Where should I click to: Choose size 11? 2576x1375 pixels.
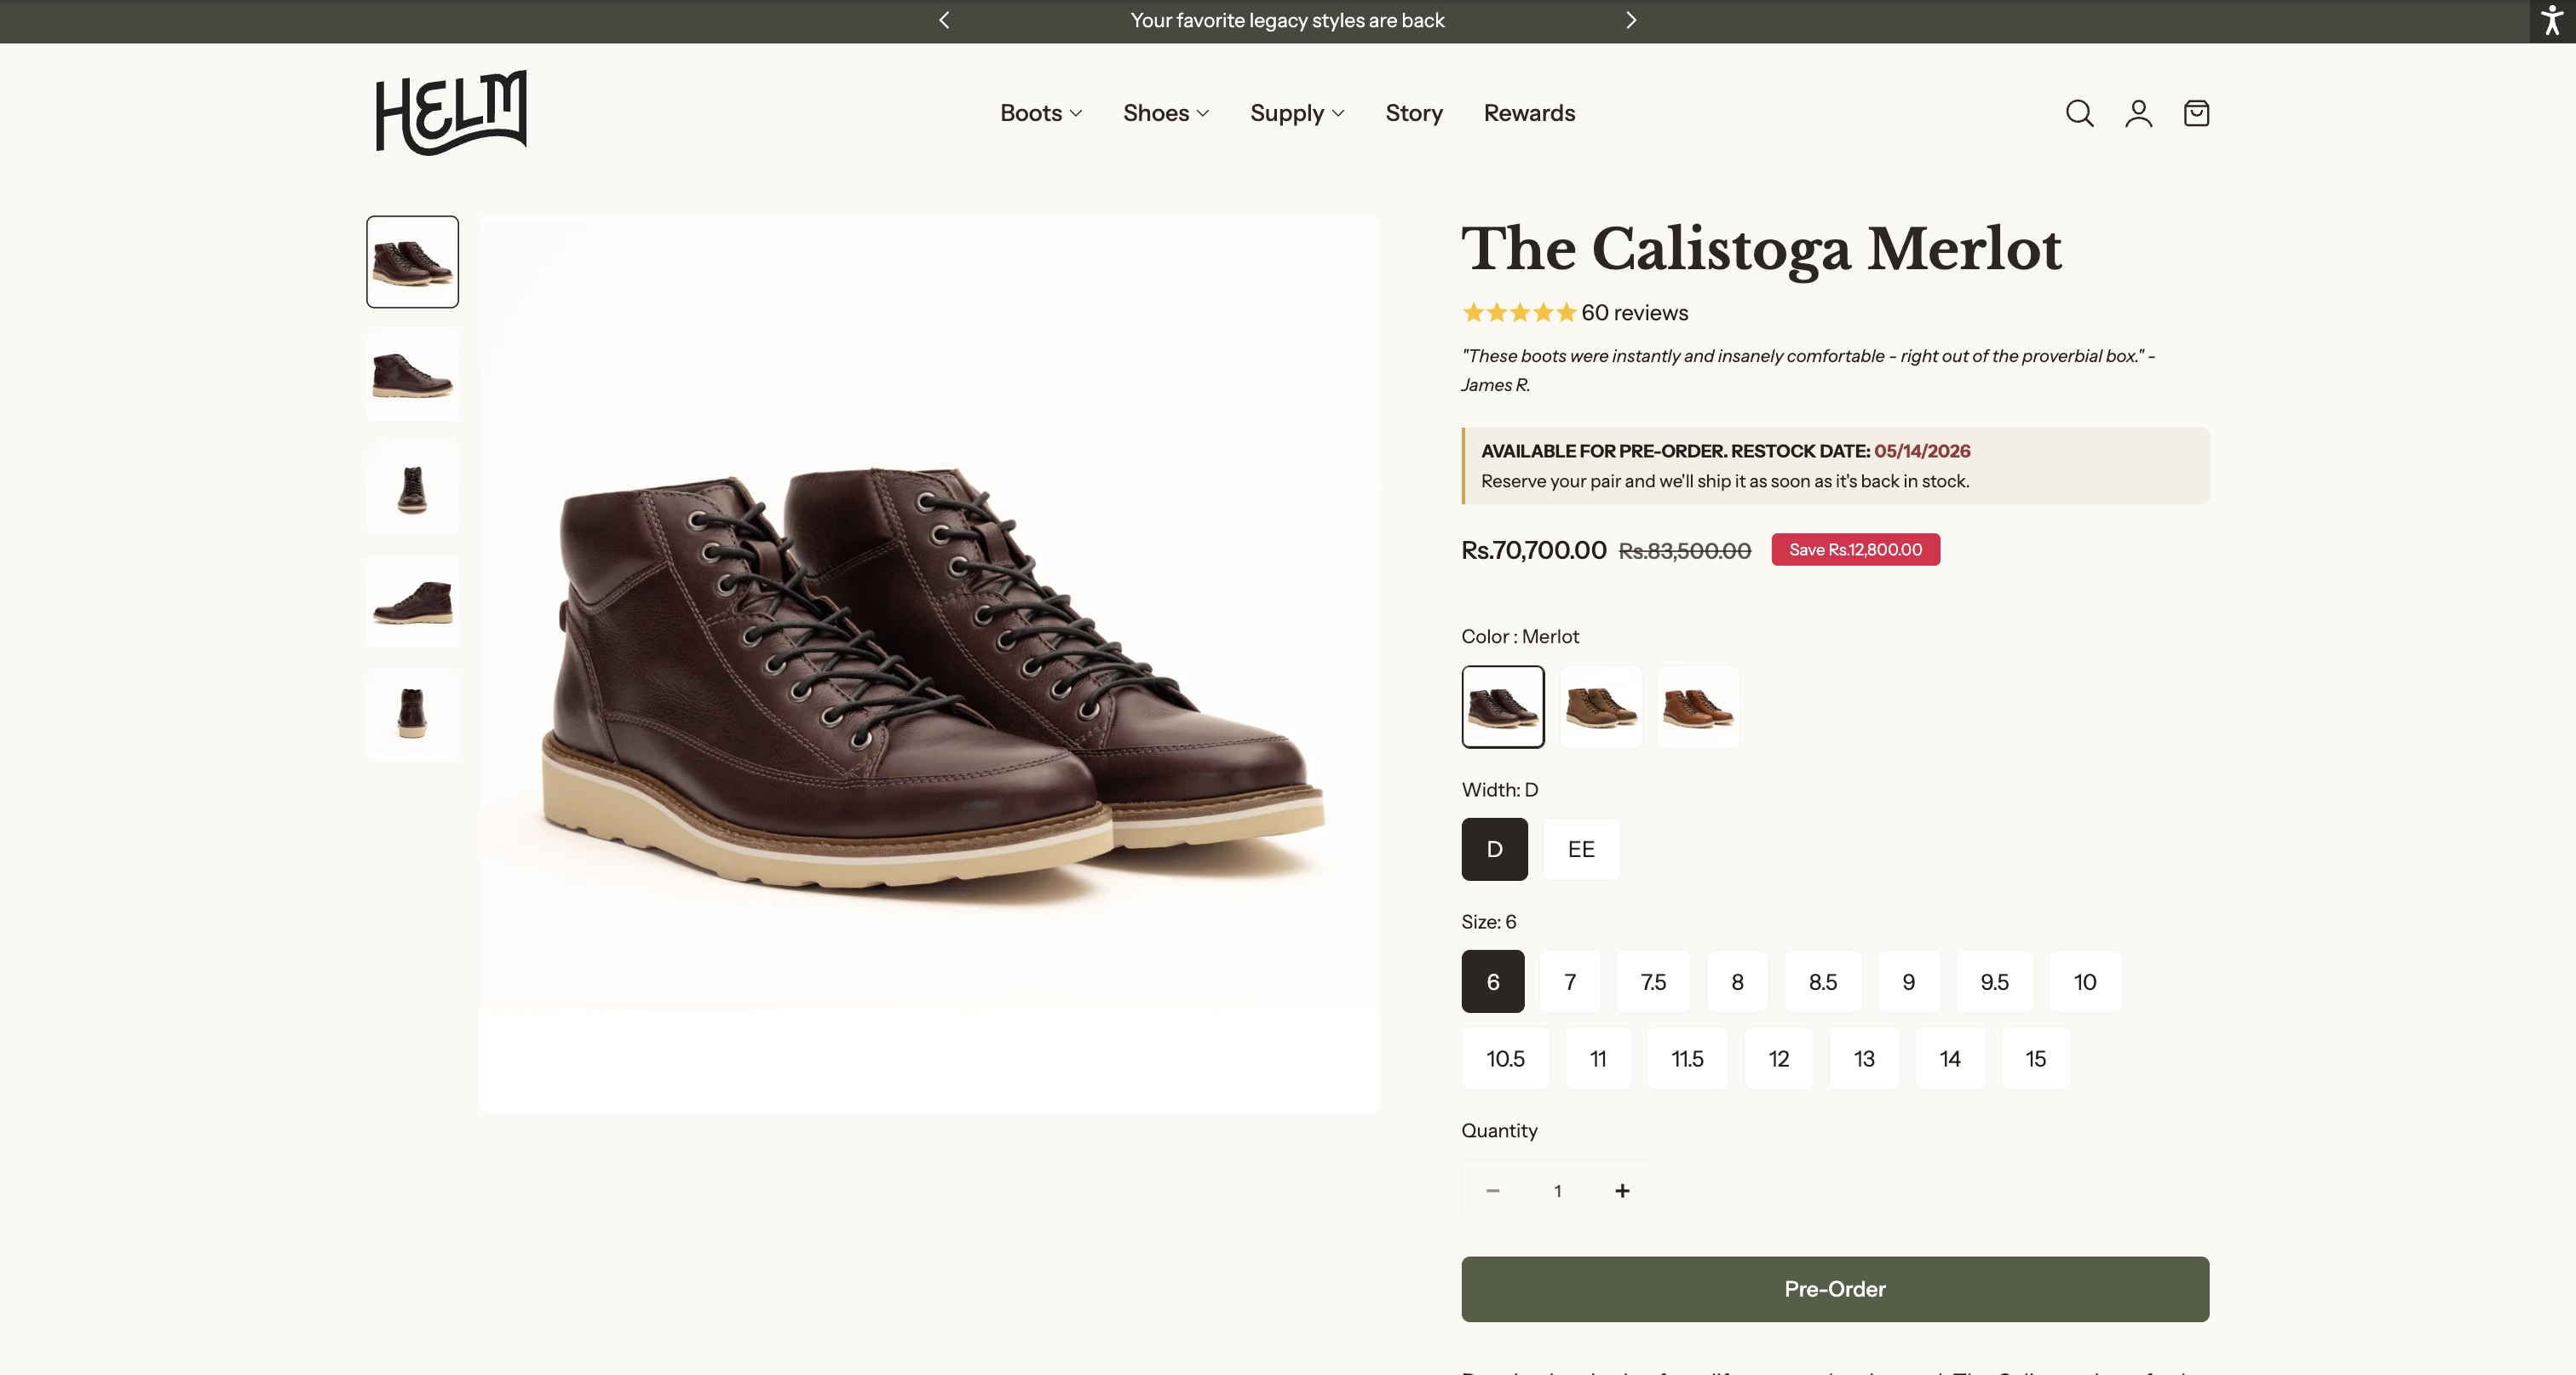(1598, 1058)
